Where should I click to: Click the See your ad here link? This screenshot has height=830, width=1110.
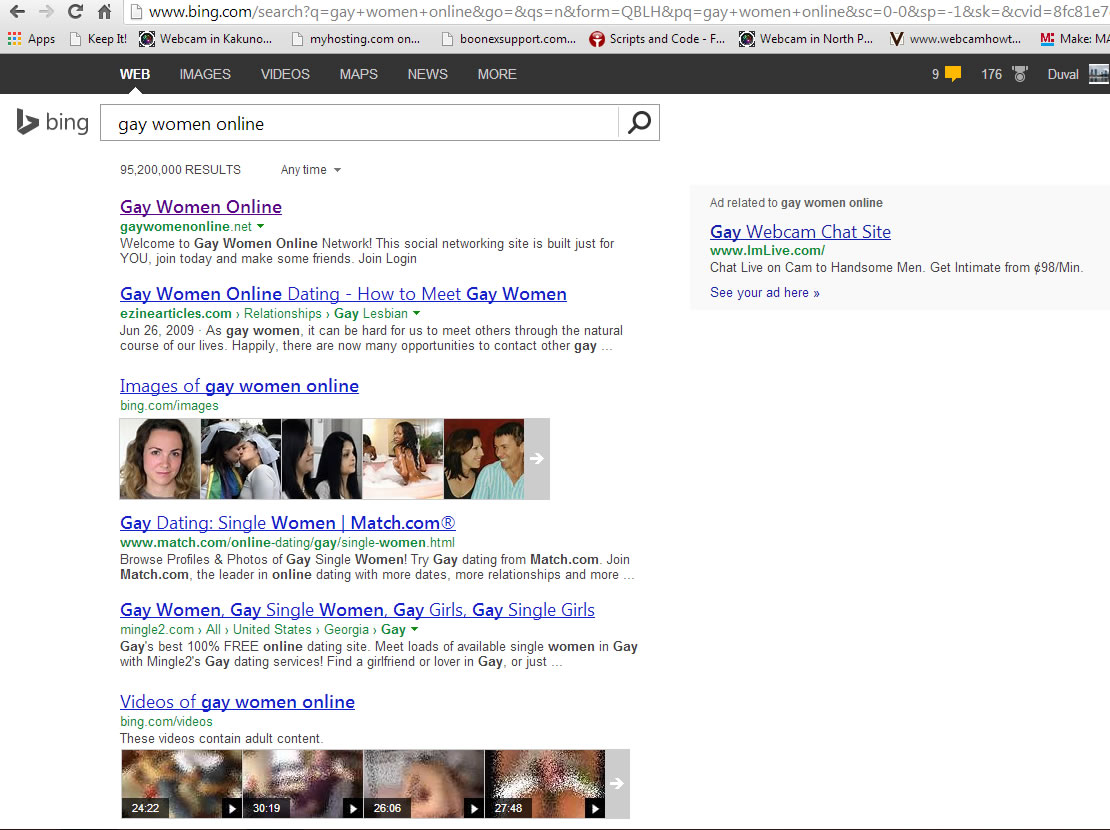coord(764,293)
